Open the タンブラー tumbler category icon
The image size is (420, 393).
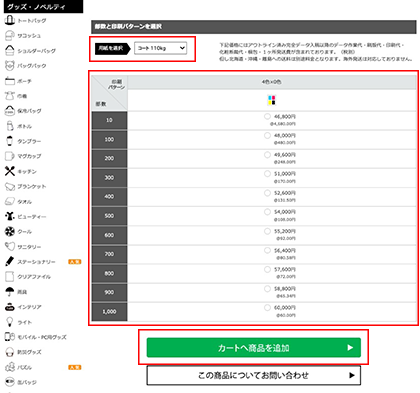(10, 141)
